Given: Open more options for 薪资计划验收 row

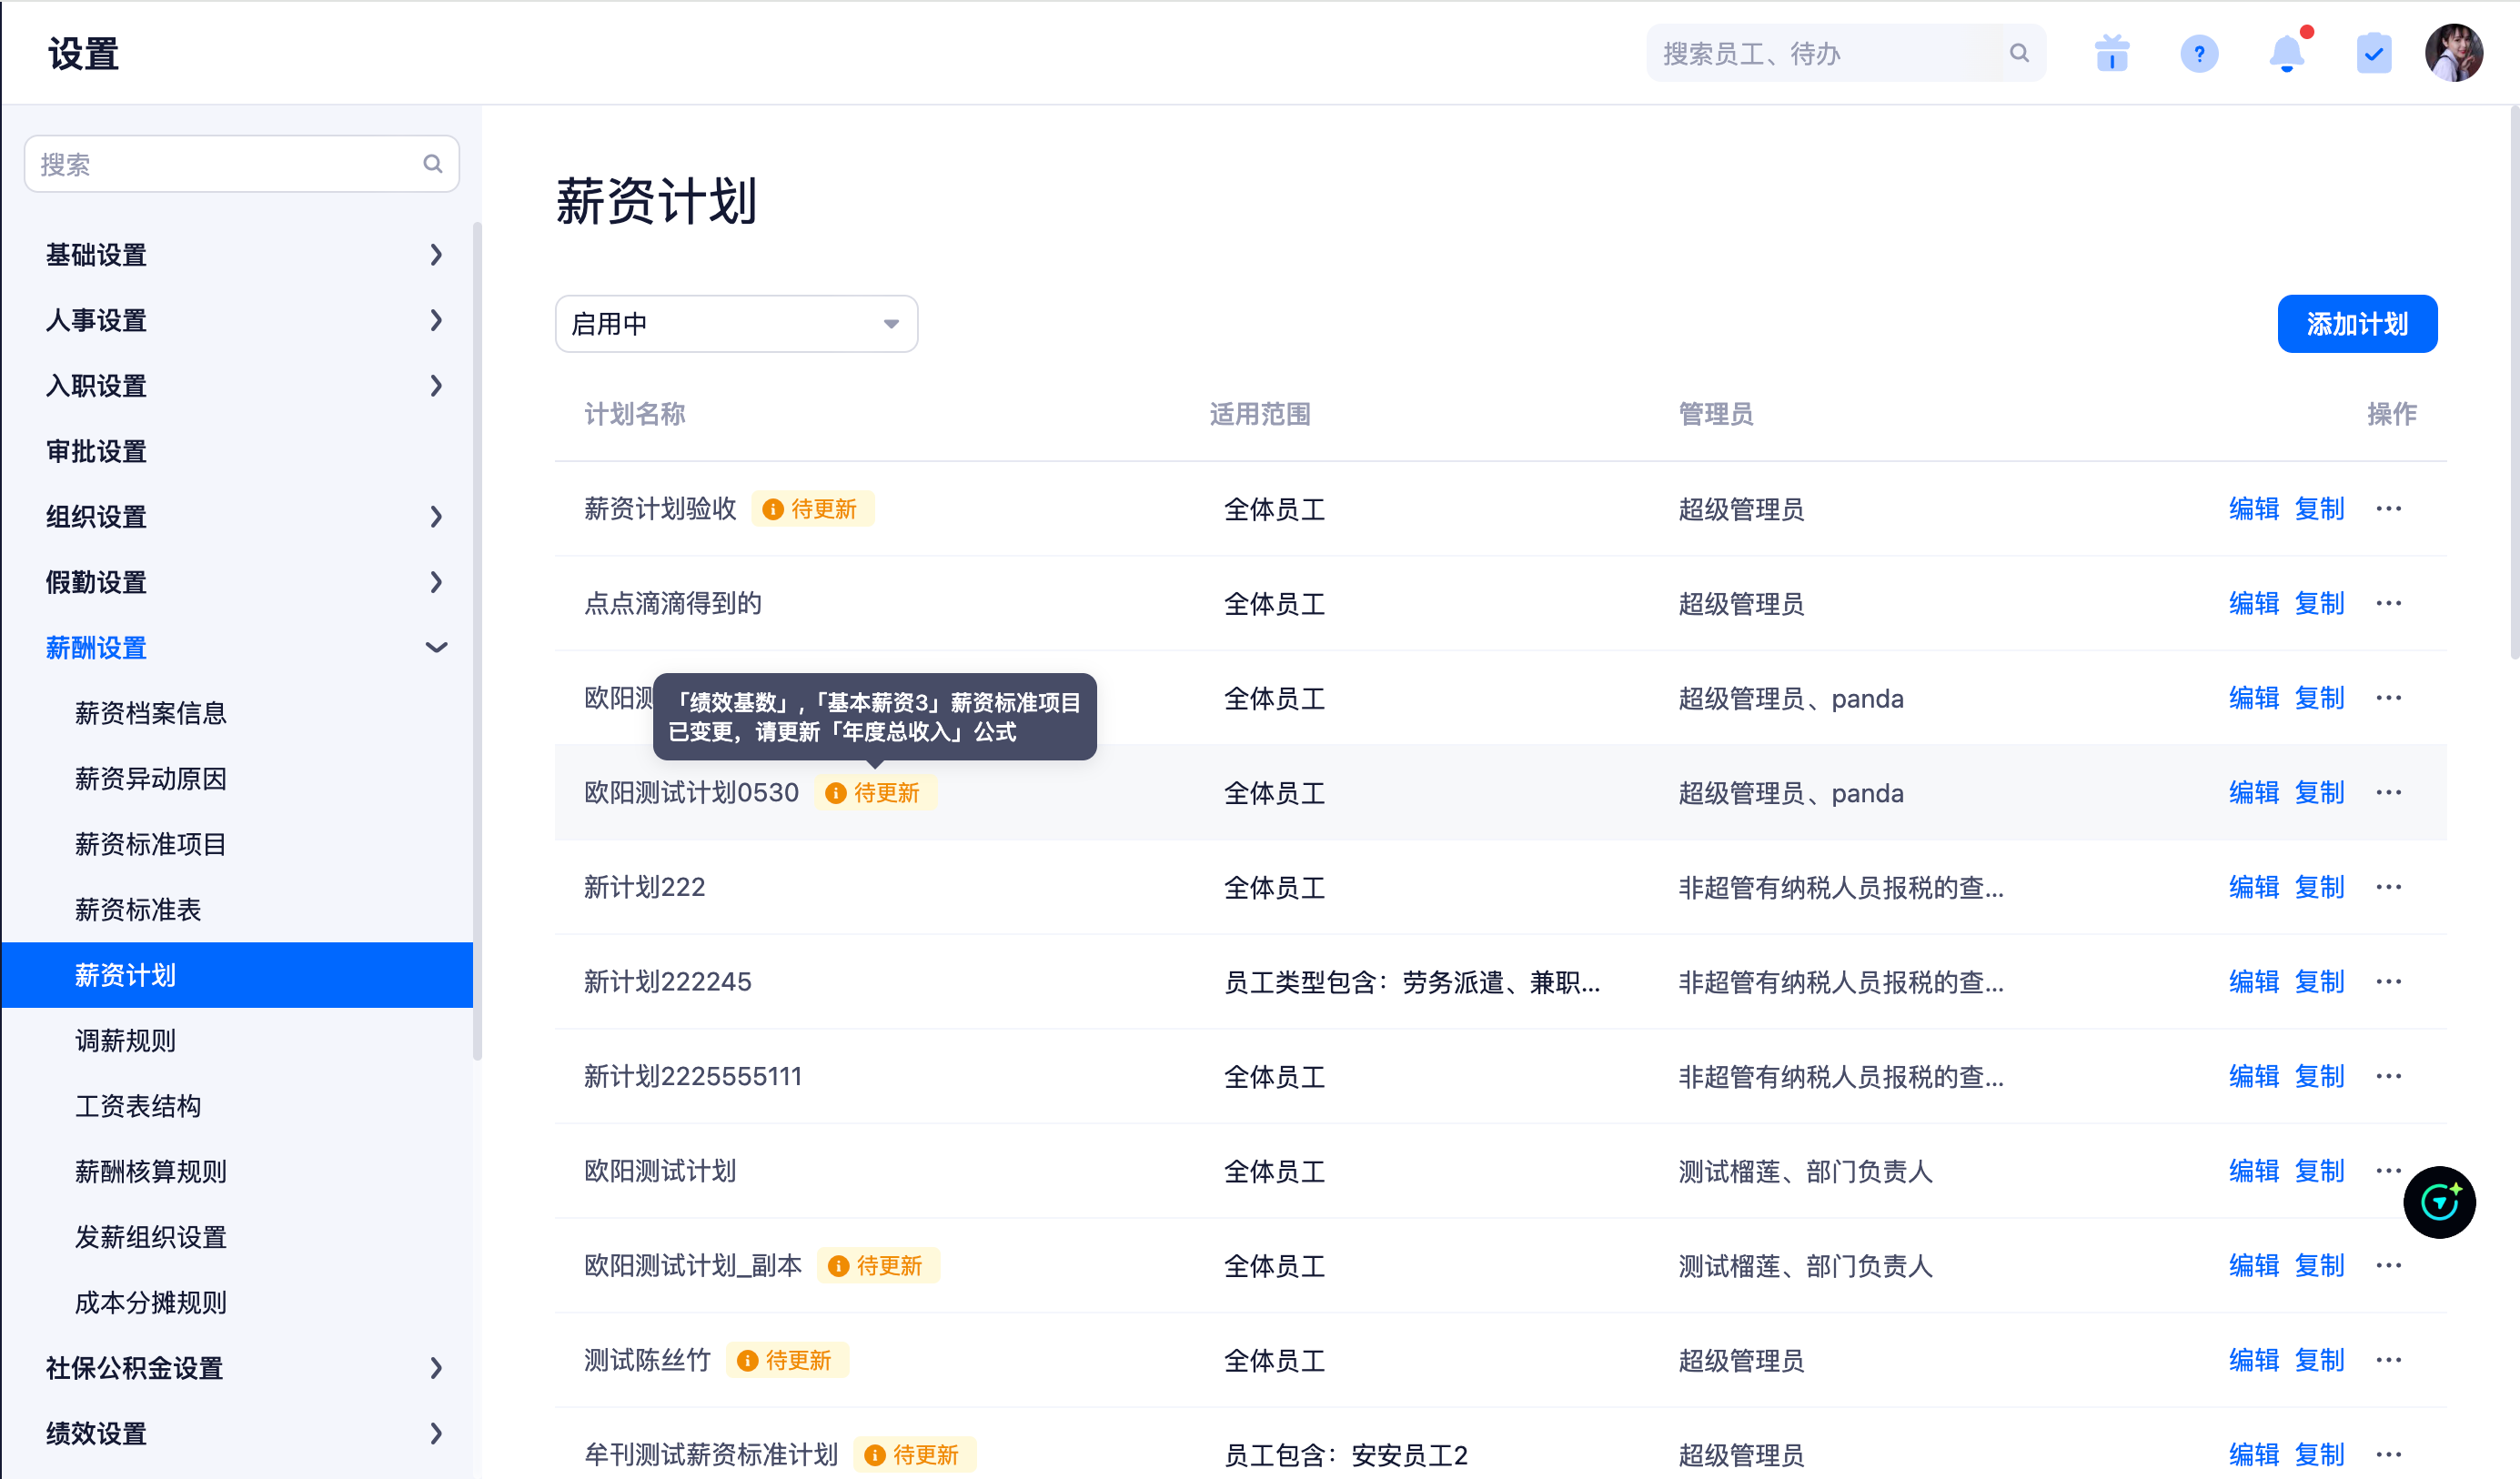Looking at the screenshot, I should pos(2388,509).
